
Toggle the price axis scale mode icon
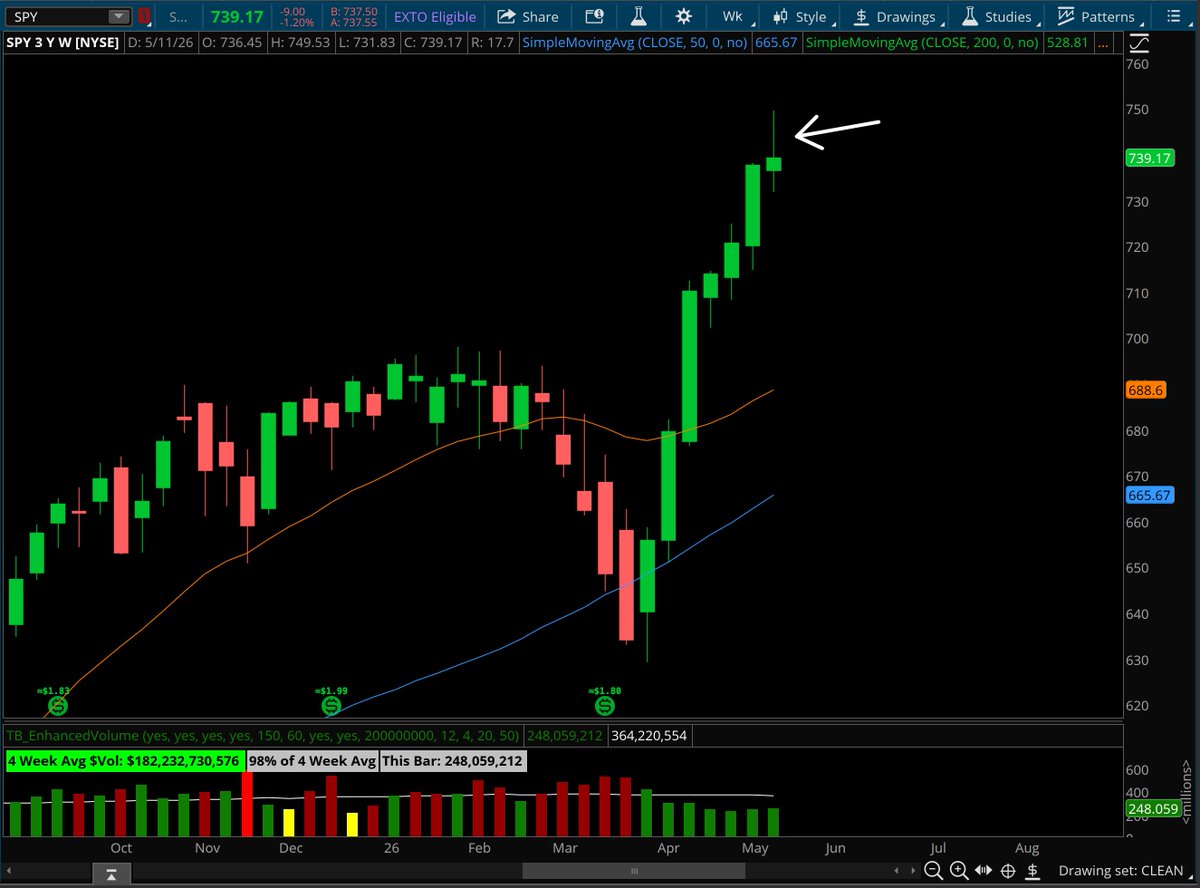1141,43
